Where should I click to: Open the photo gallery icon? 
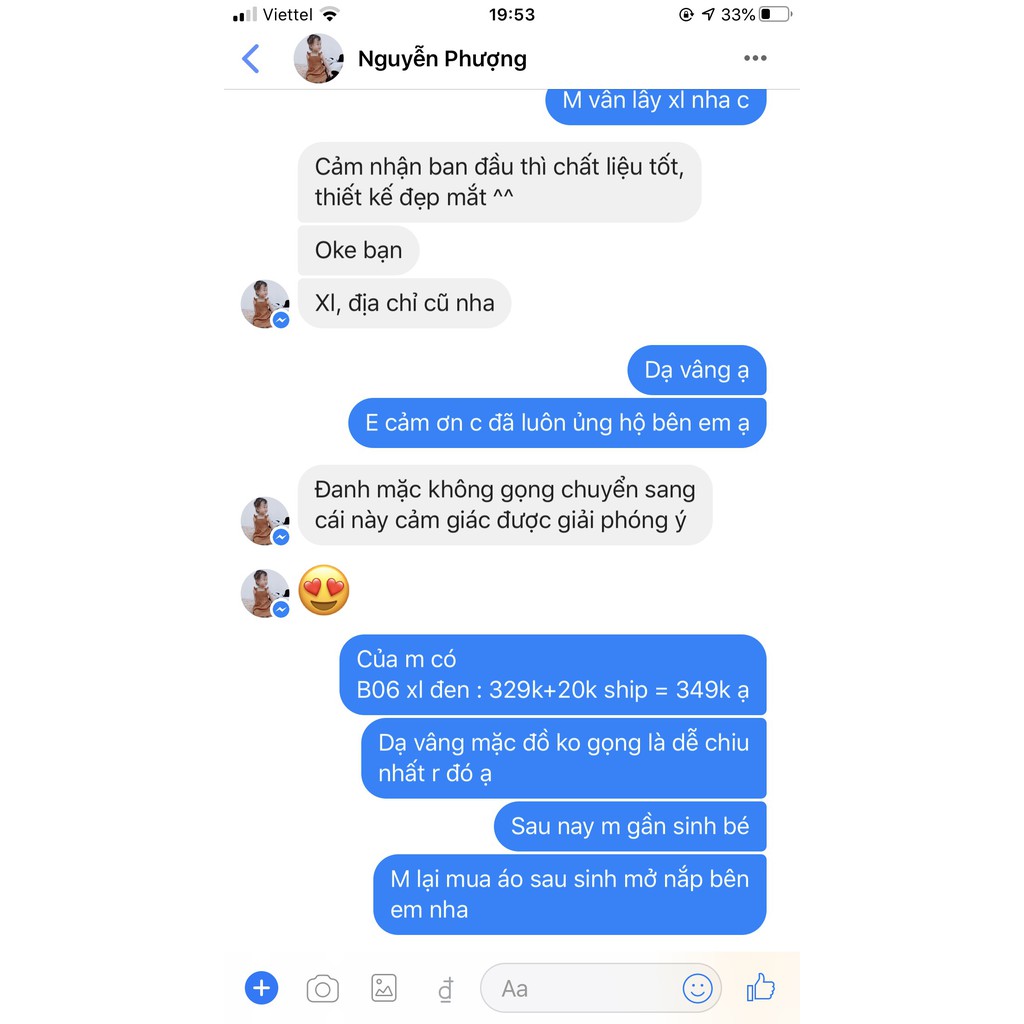click(384, 988)
